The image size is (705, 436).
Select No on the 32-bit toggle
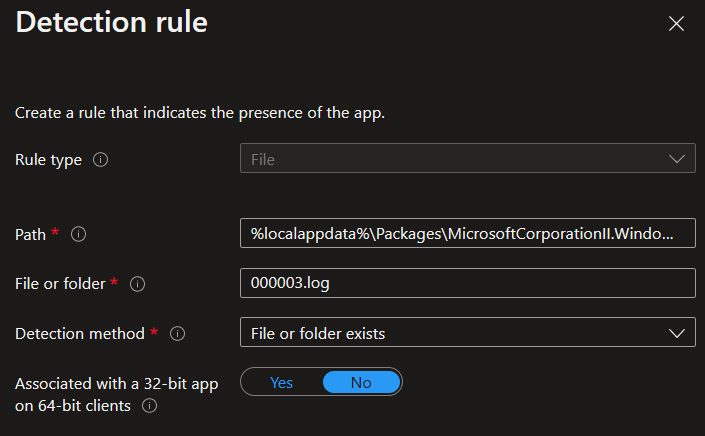[x=361, y=382]
